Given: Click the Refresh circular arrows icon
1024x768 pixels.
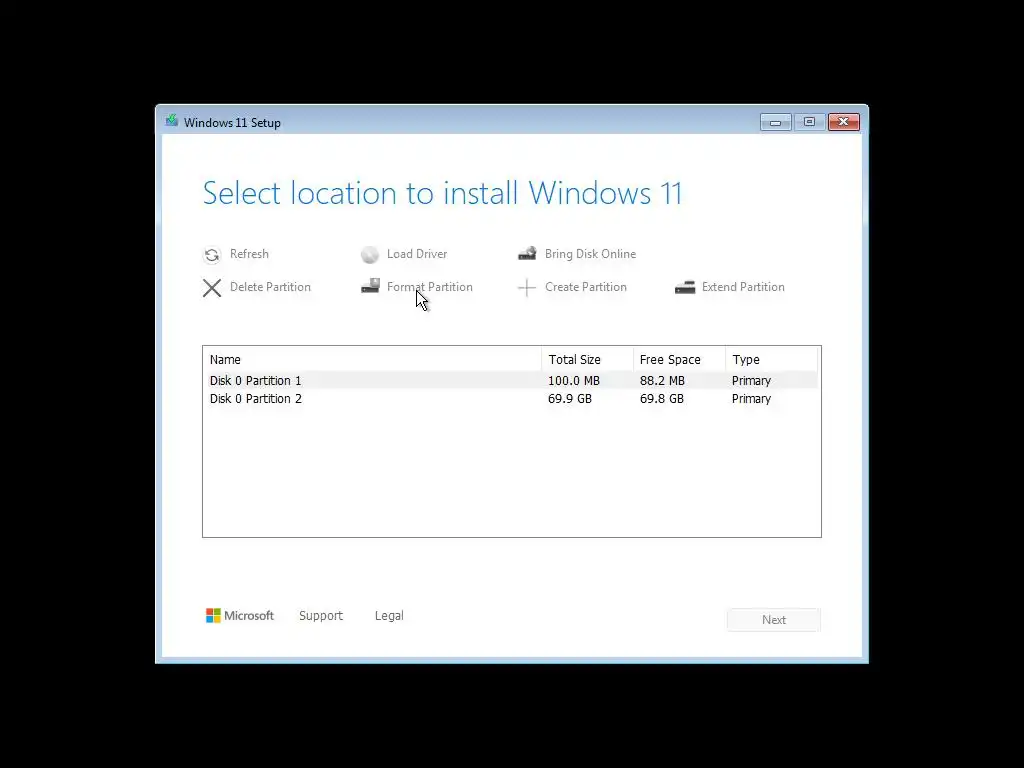Looking at the screenshot, I should tap(212, 255).
